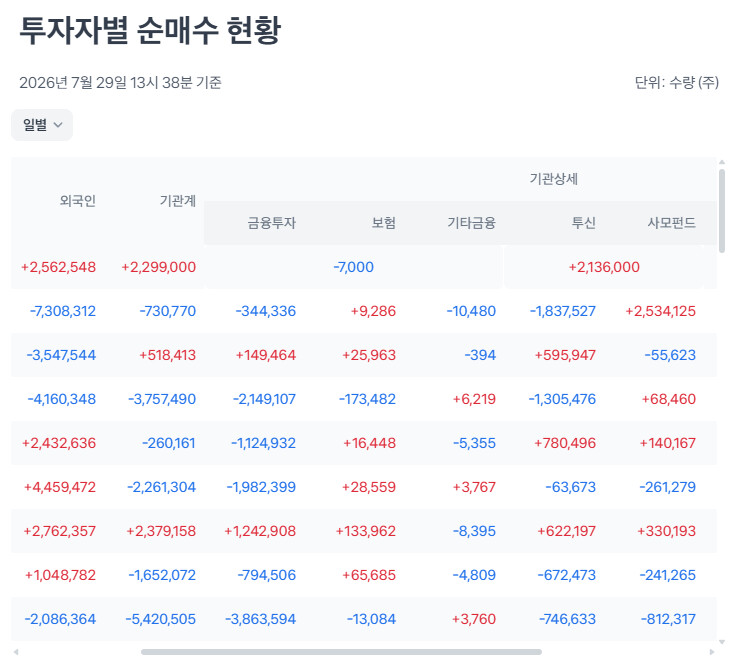Viewport: 741px width, 657px height.
Task: Open the 일별 period dropdown
Action: pos(42,125)
